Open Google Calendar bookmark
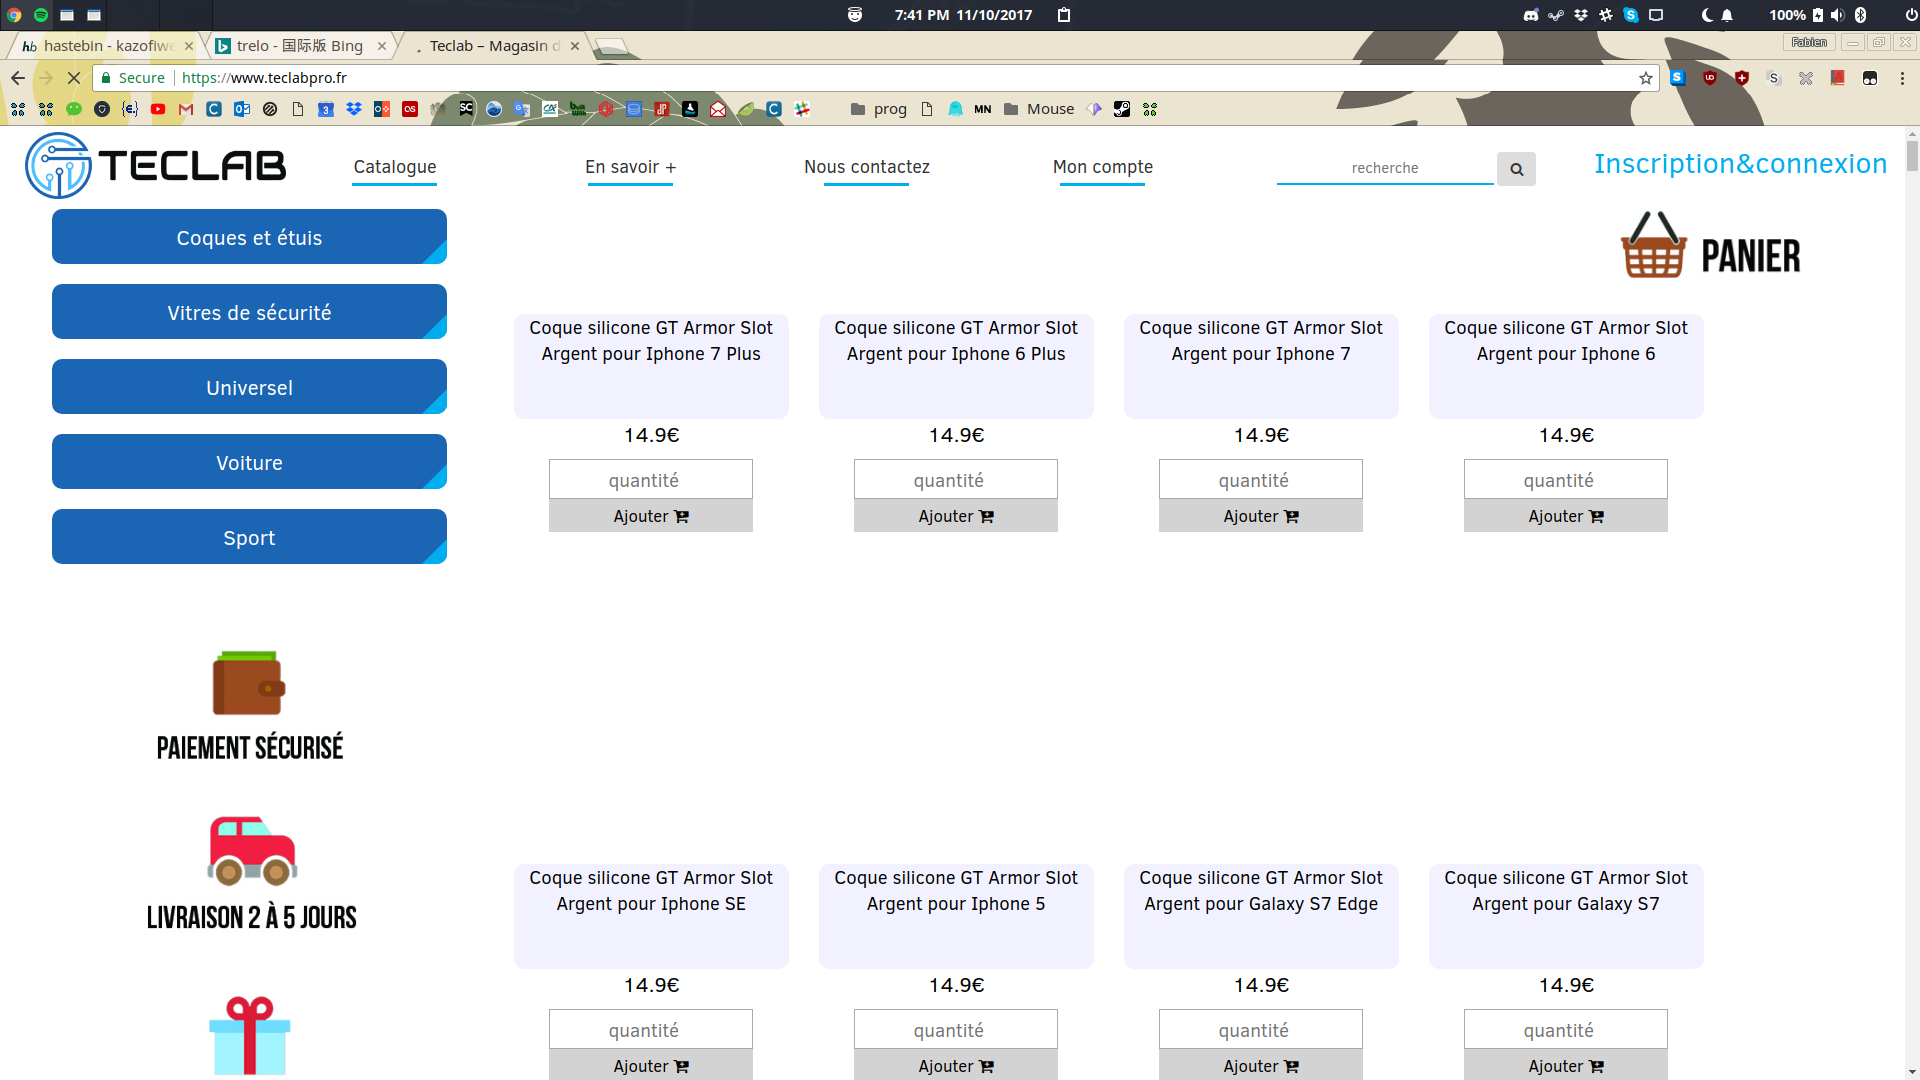1920x1080 pixels. 326,109
